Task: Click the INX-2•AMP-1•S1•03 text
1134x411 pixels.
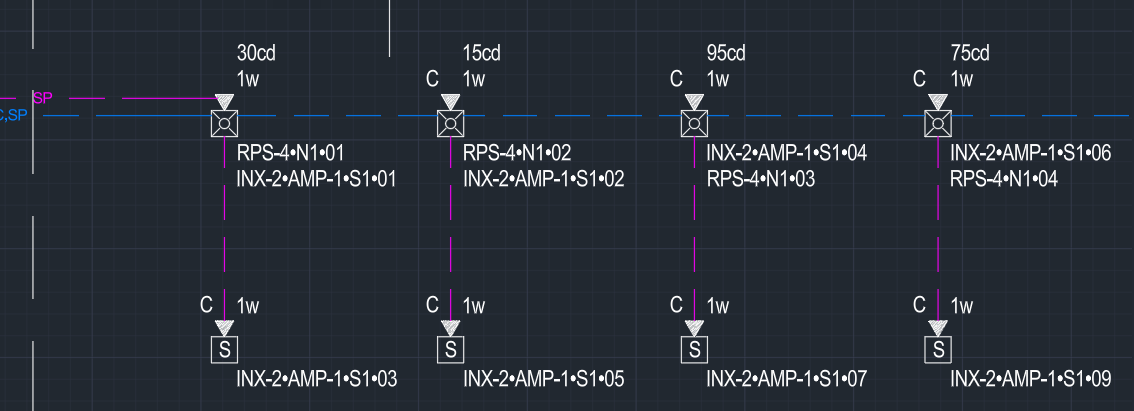Action: [x=317, y=378]
